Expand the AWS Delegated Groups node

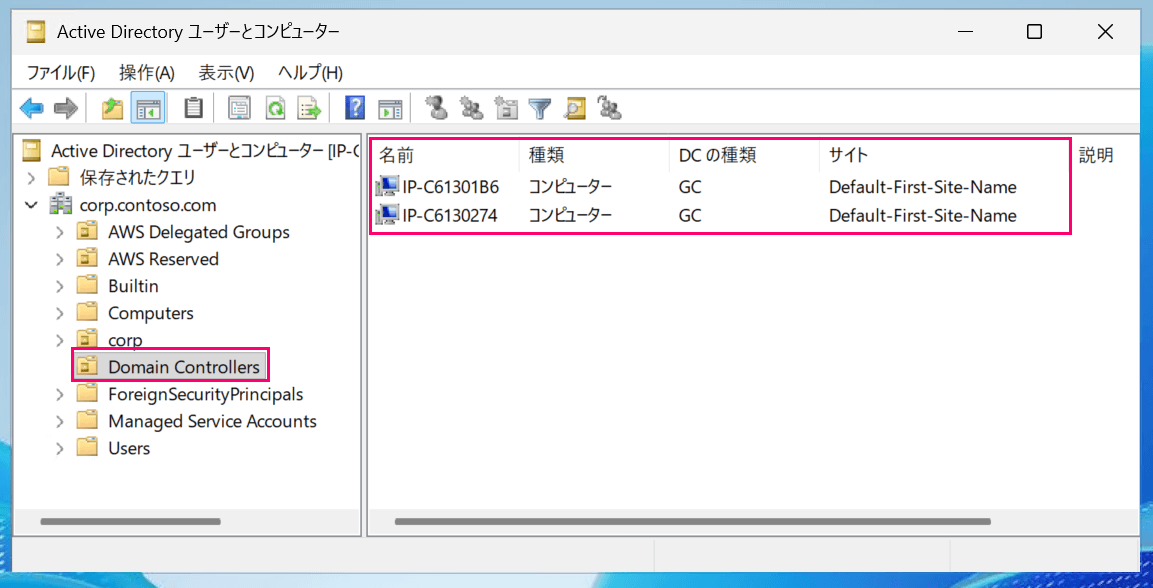[60, 232]
